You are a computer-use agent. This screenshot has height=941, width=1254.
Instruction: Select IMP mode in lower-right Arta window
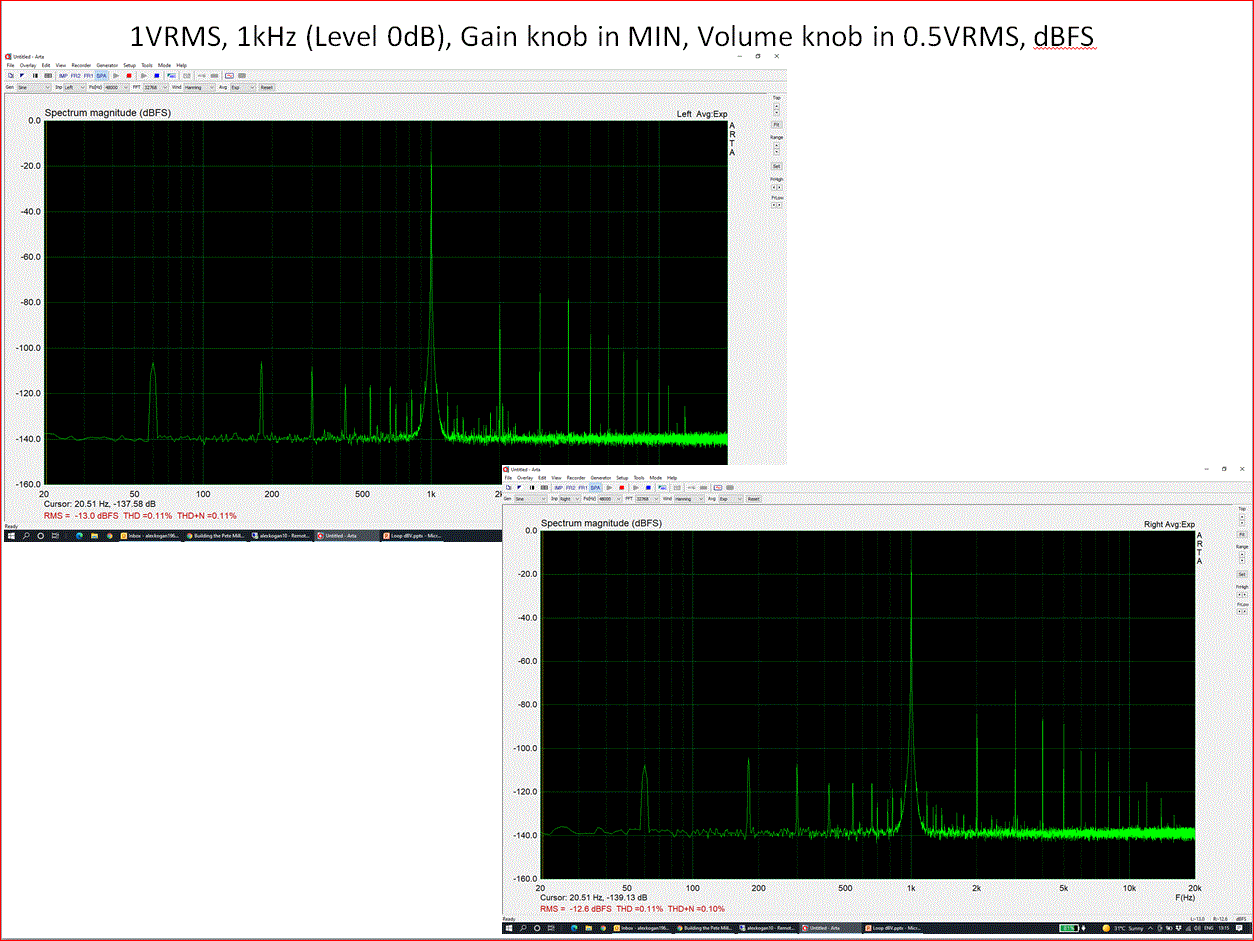click(559, 488)
